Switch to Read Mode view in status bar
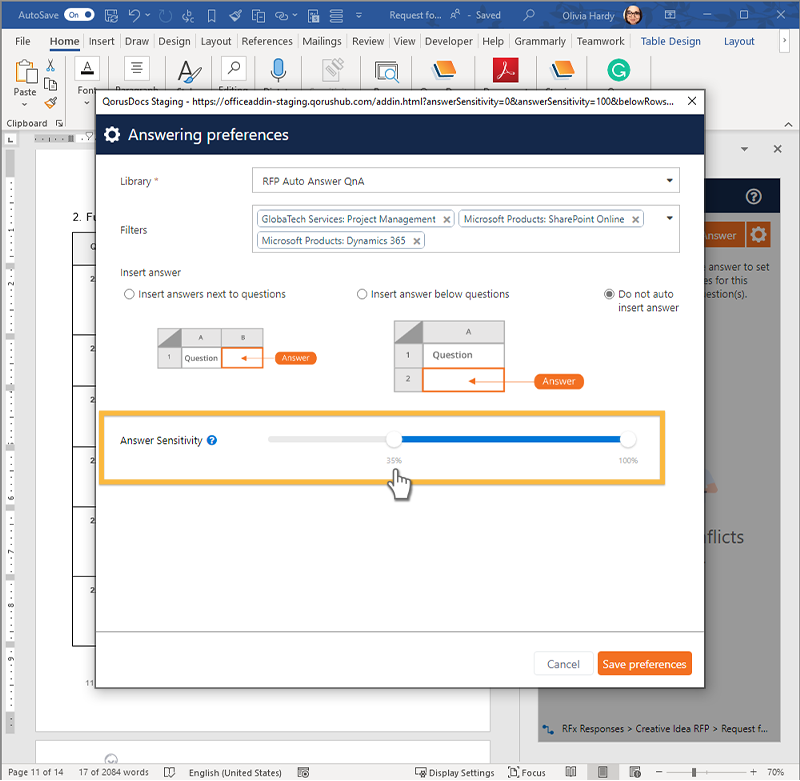800x781 pixels. pyautogui.click(x=570, y=772)
